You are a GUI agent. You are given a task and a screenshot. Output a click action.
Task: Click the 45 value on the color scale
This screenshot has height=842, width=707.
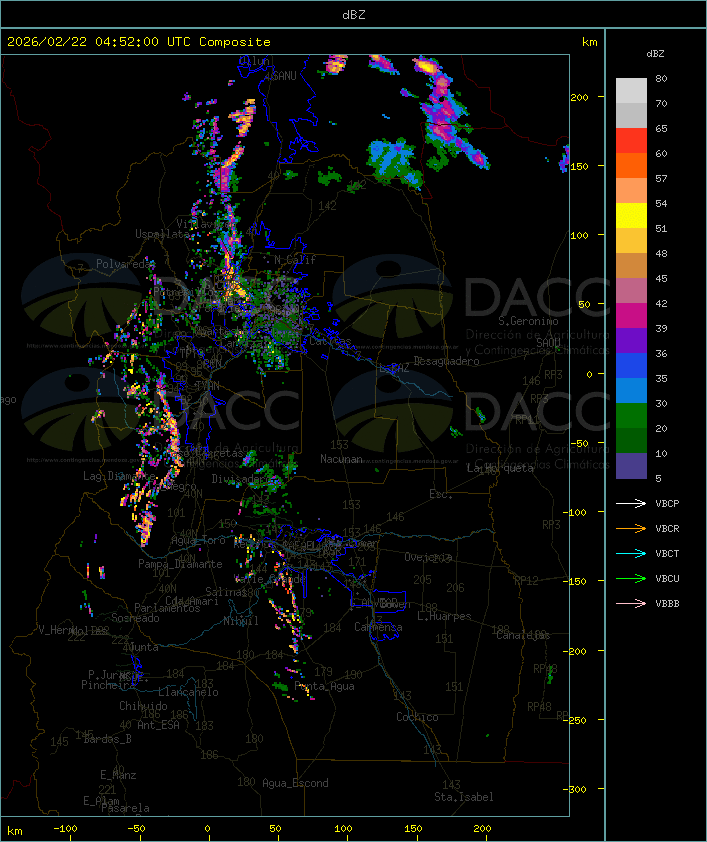coord(661,278)
